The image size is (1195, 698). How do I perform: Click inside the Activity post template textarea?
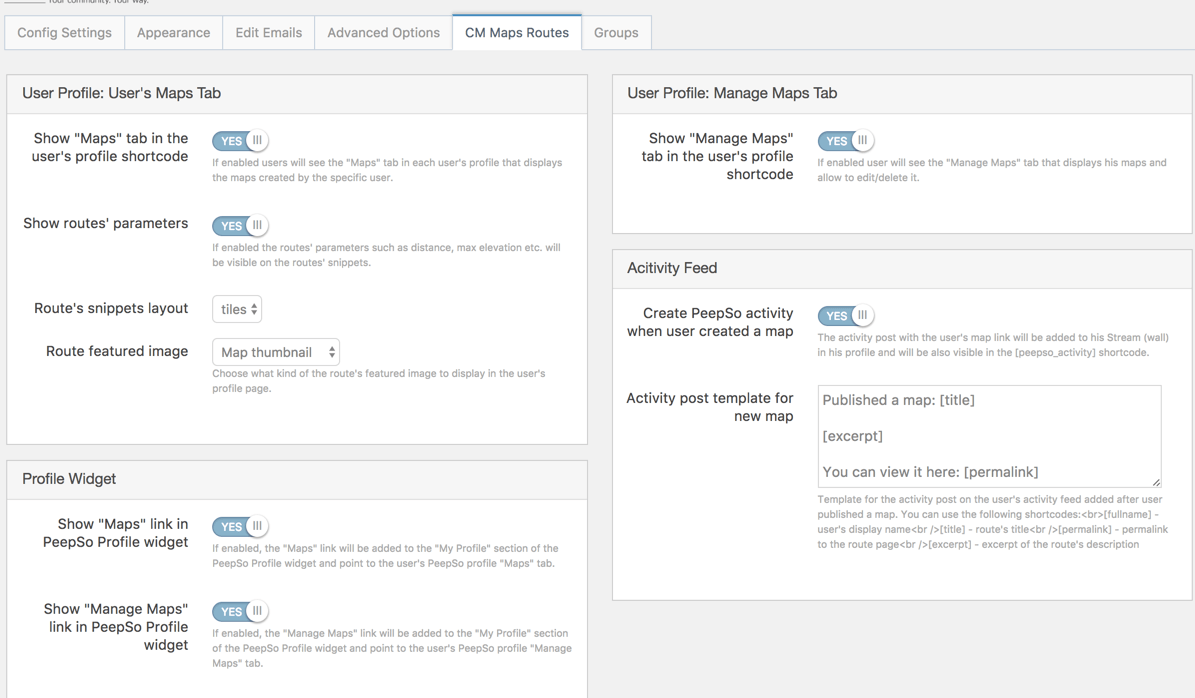988,436
